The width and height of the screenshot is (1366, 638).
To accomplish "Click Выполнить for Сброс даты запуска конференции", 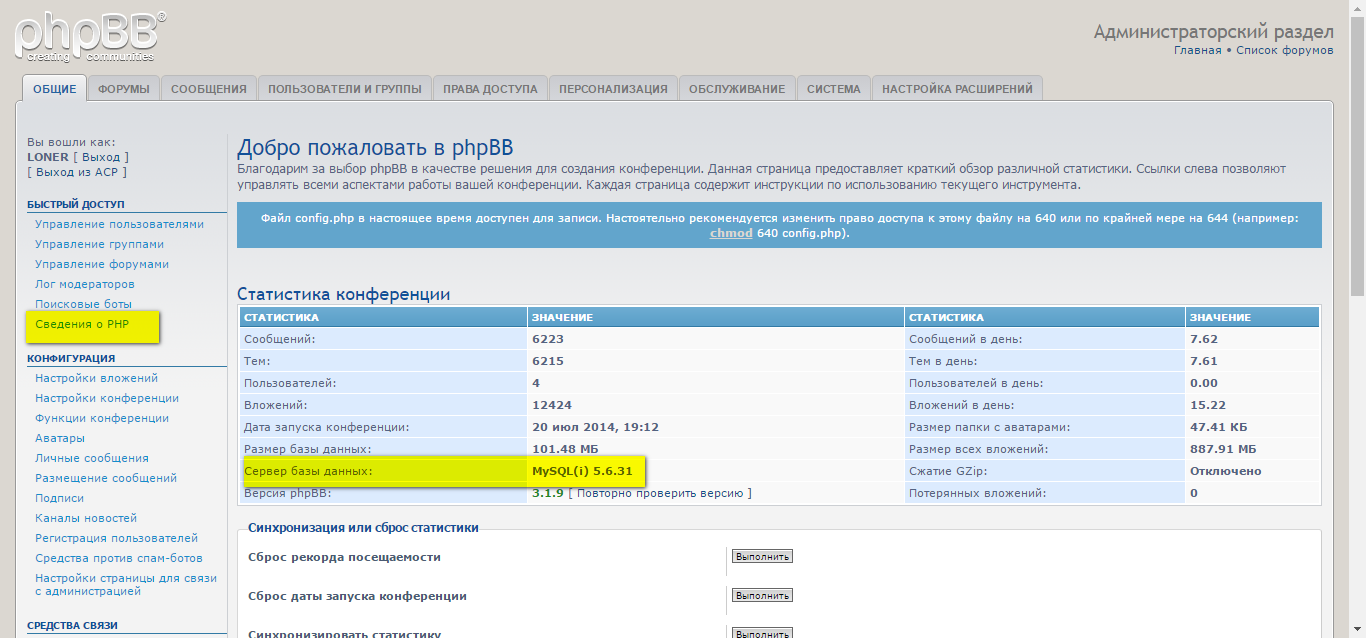I will tap(762, 596).
